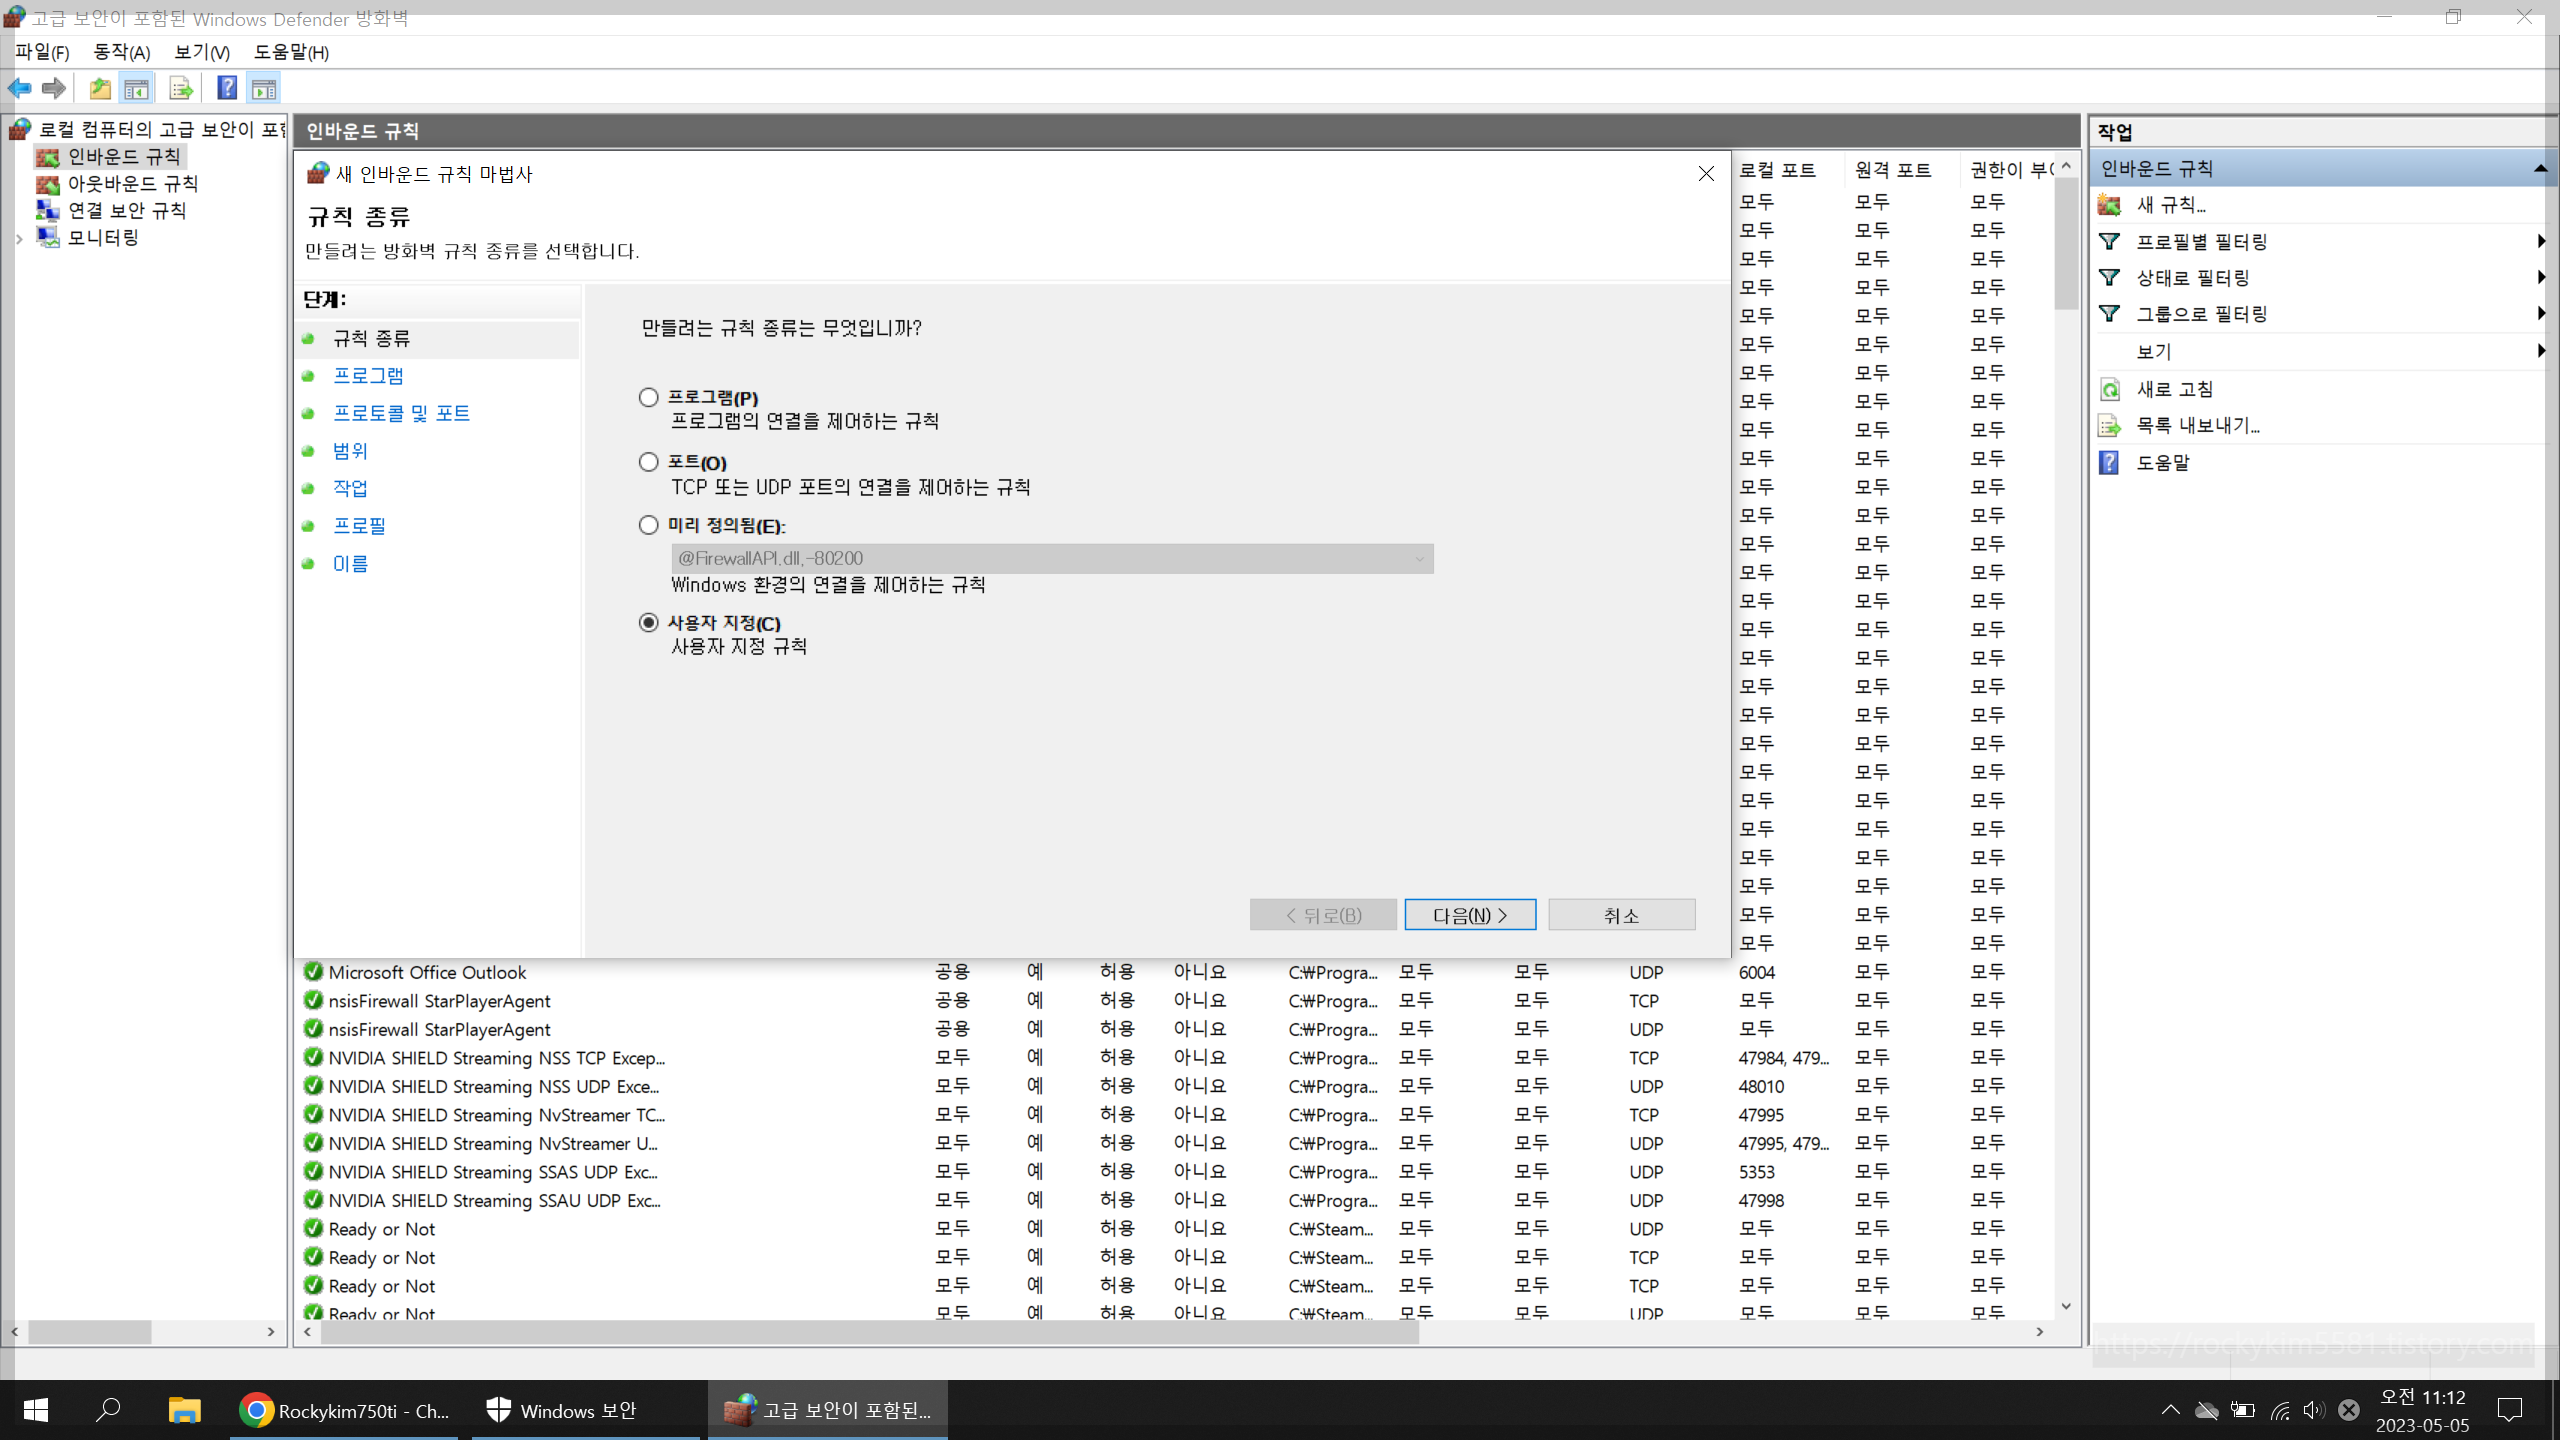2560x1440 pixels.
Task: Expand the 모니터링 tree node
Action: [19, 238]
